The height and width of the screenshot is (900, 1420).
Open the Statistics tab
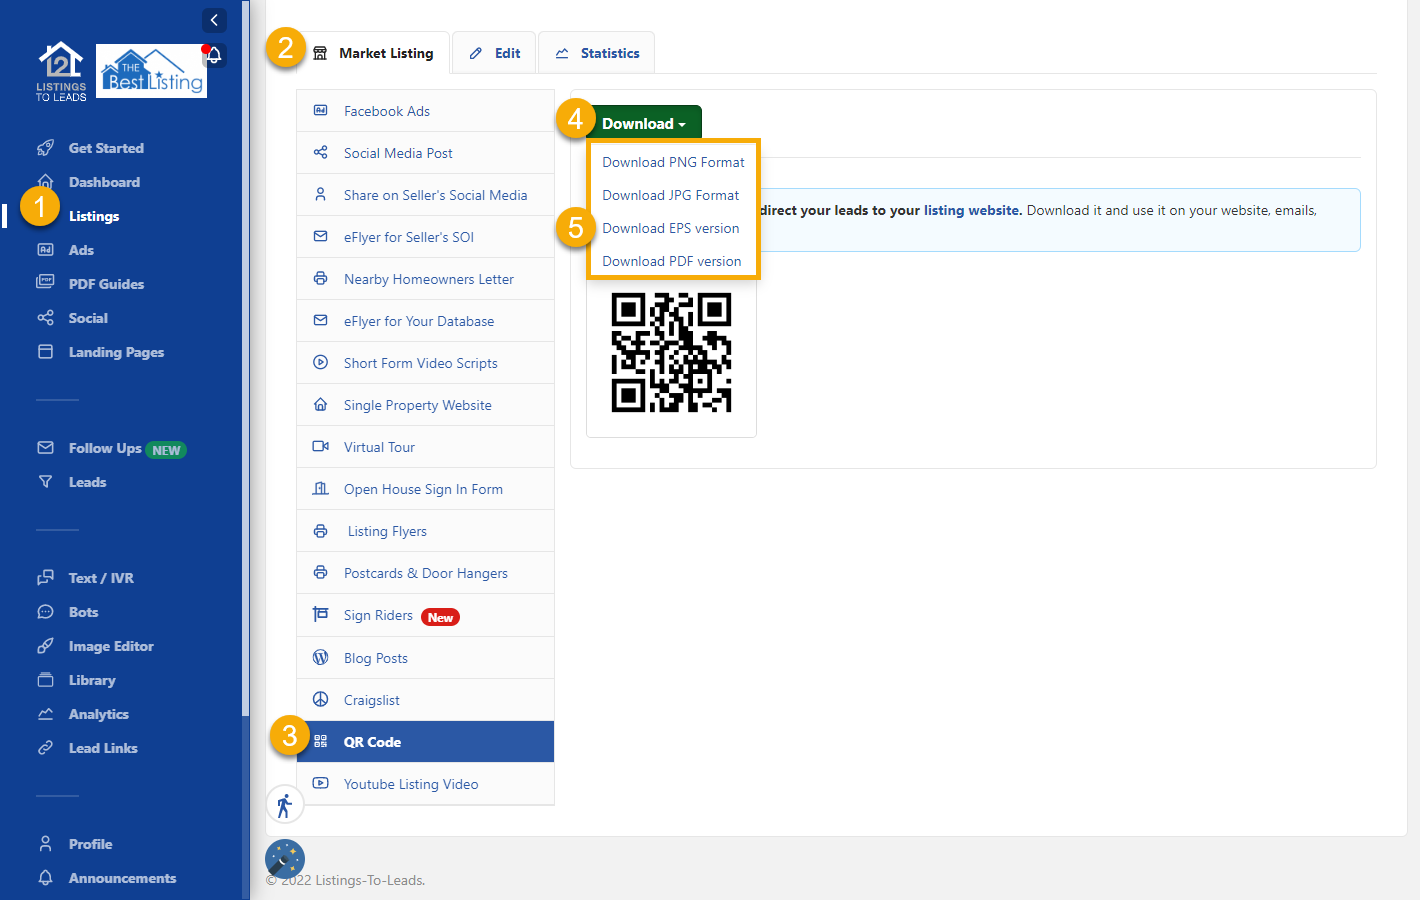[x=597, y=52]
